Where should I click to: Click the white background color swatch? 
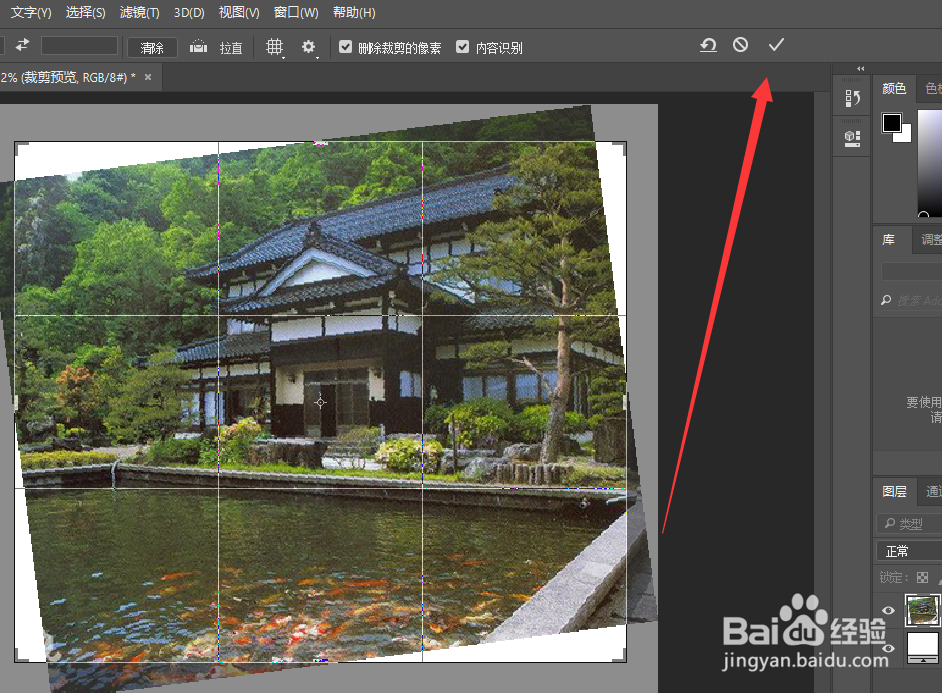(x=904, y=136)
